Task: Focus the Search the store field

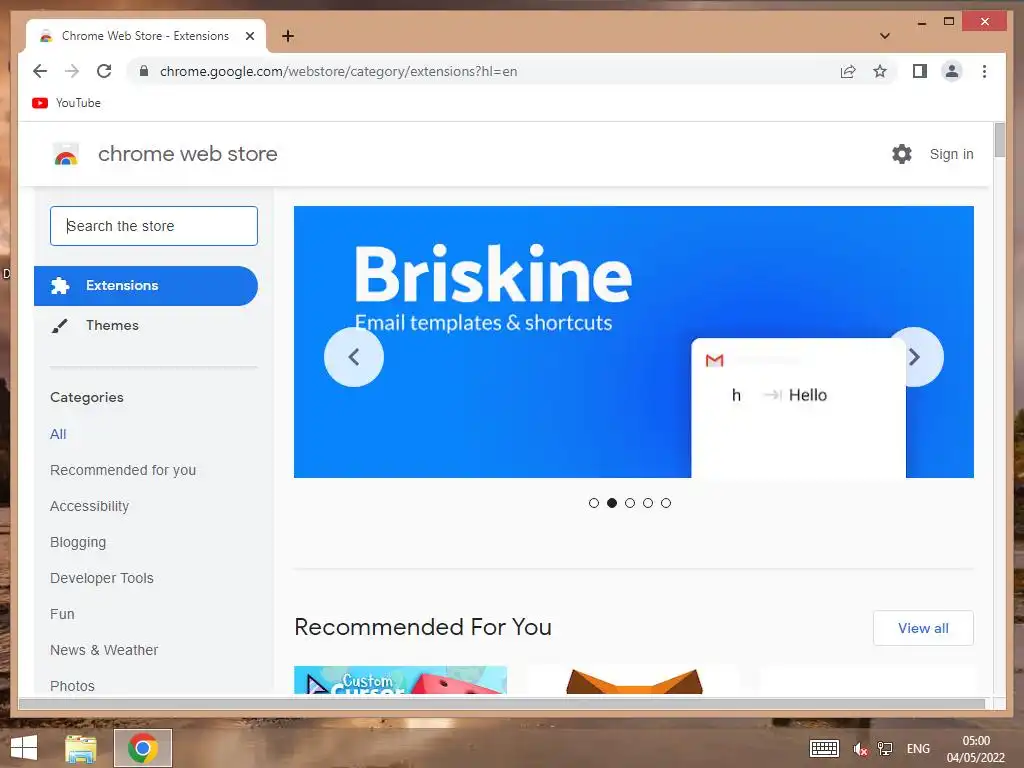Action: click(x=154, y=226)
